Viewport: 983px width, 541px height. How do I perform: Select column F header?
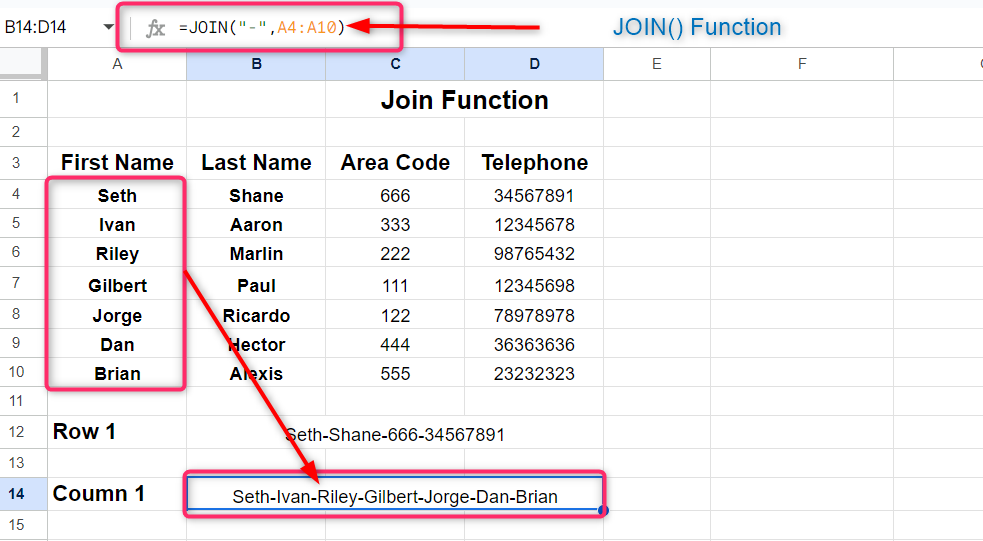point(802,64)
